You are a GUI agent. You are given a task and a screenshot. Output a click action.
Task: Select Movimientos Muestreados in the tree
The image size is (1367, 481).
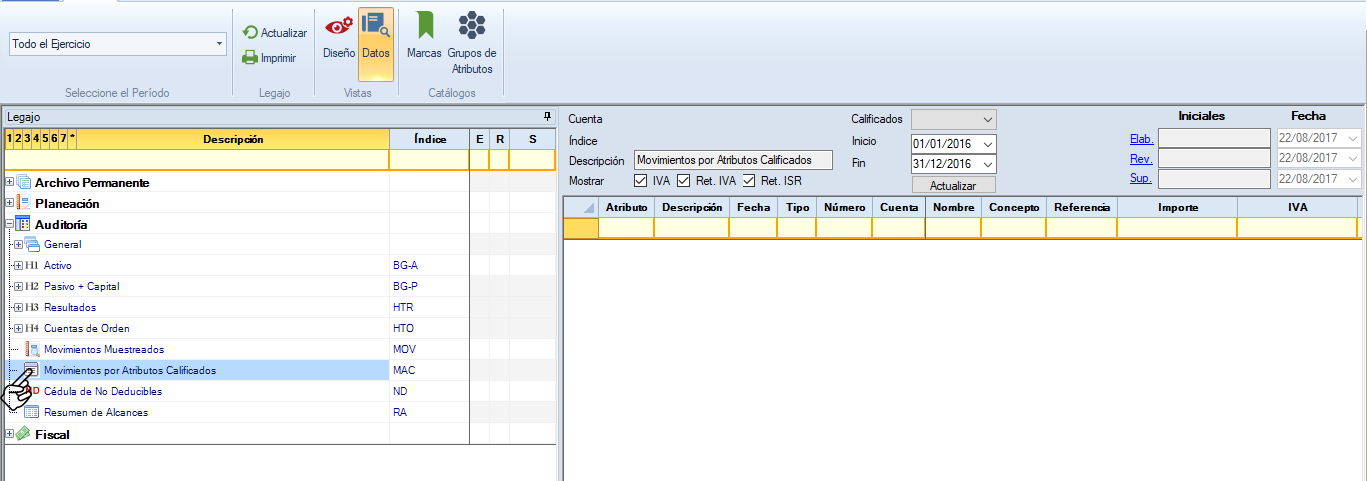coord(104,349)
